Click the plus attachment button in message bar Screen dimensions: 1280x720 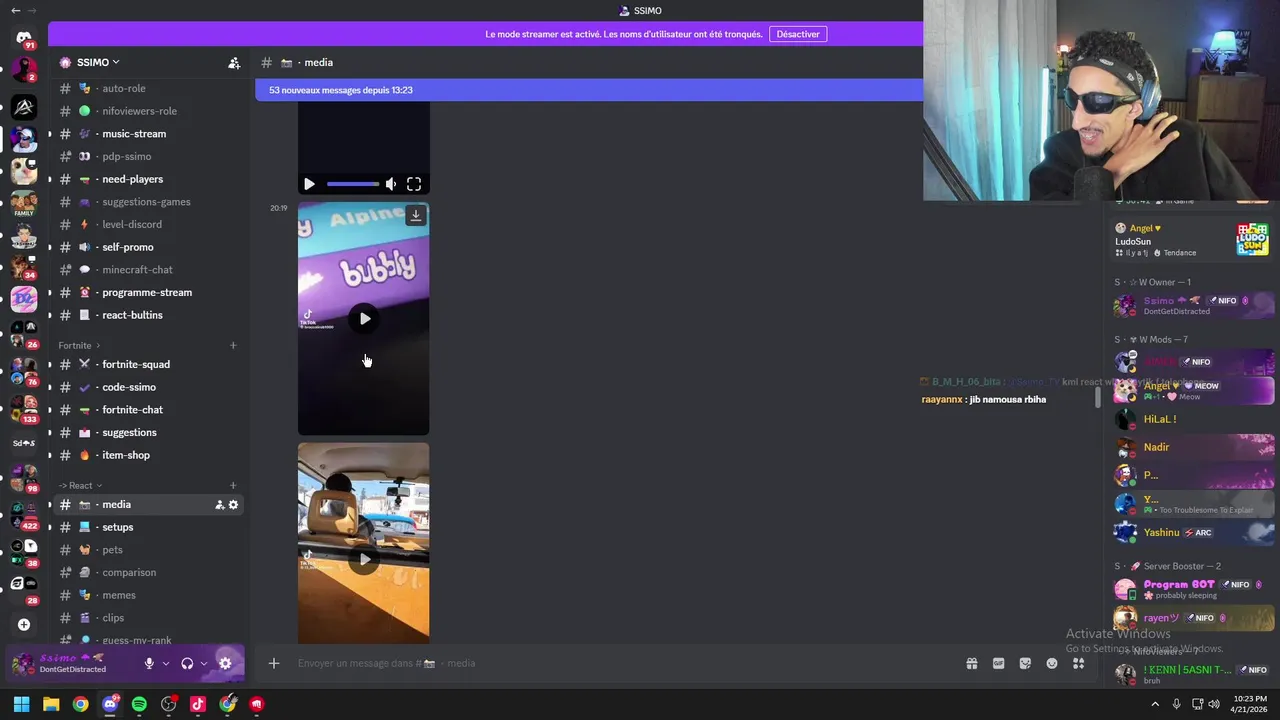click(x=273, y=663)
